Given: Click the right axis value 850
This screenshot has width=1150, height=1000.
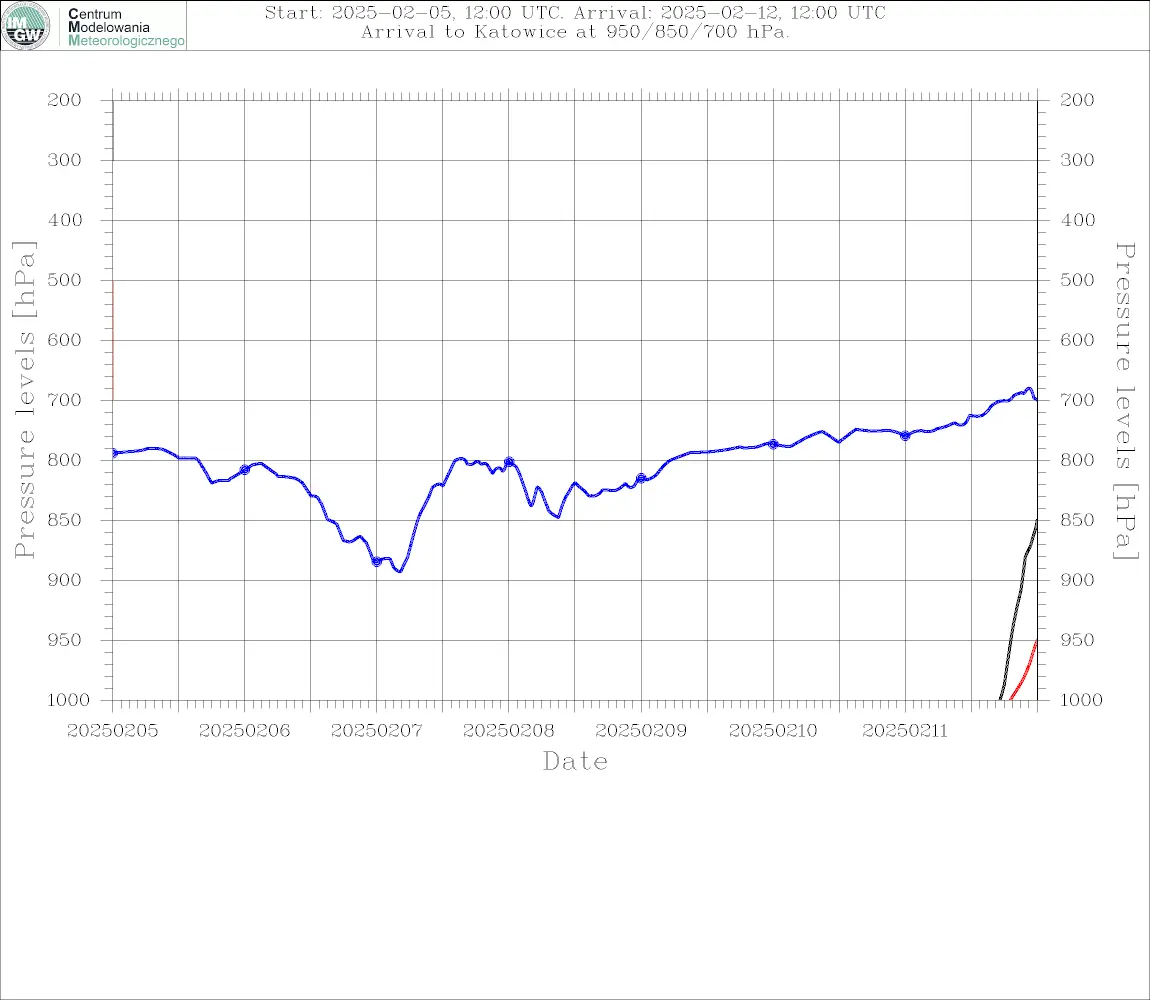Looking at the screenshot, I should [x=1077, y=520].
